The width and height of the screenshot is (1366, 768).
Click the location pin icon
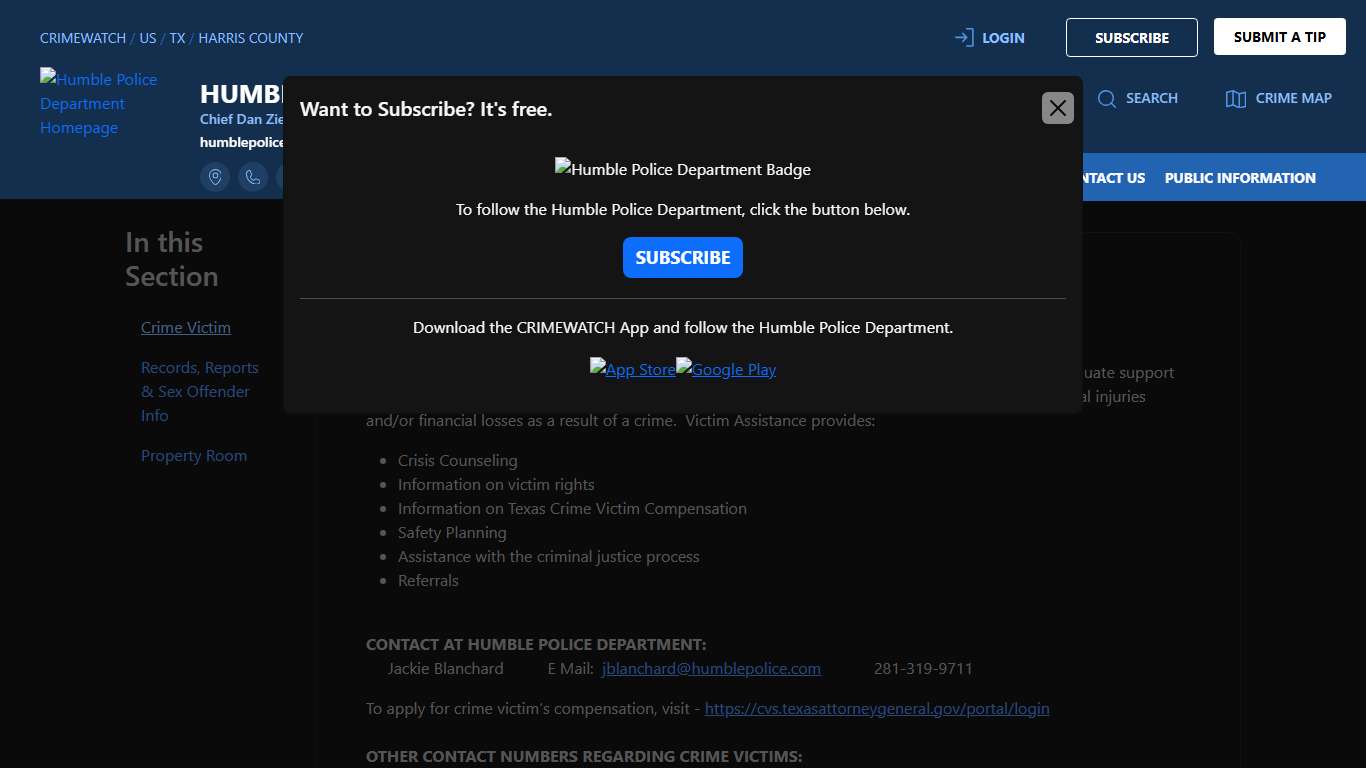[215, 177]
